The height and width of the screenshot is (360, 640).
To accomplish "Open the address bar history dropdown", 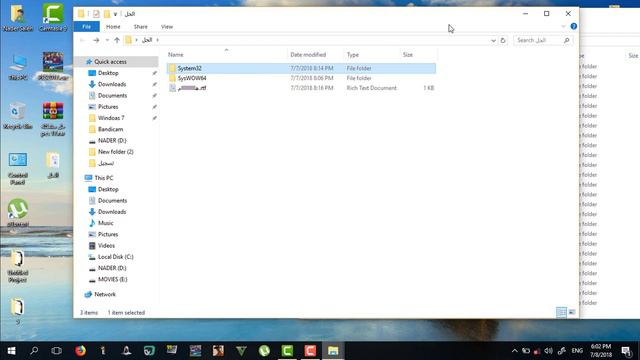I will click(x=493, y=40).
